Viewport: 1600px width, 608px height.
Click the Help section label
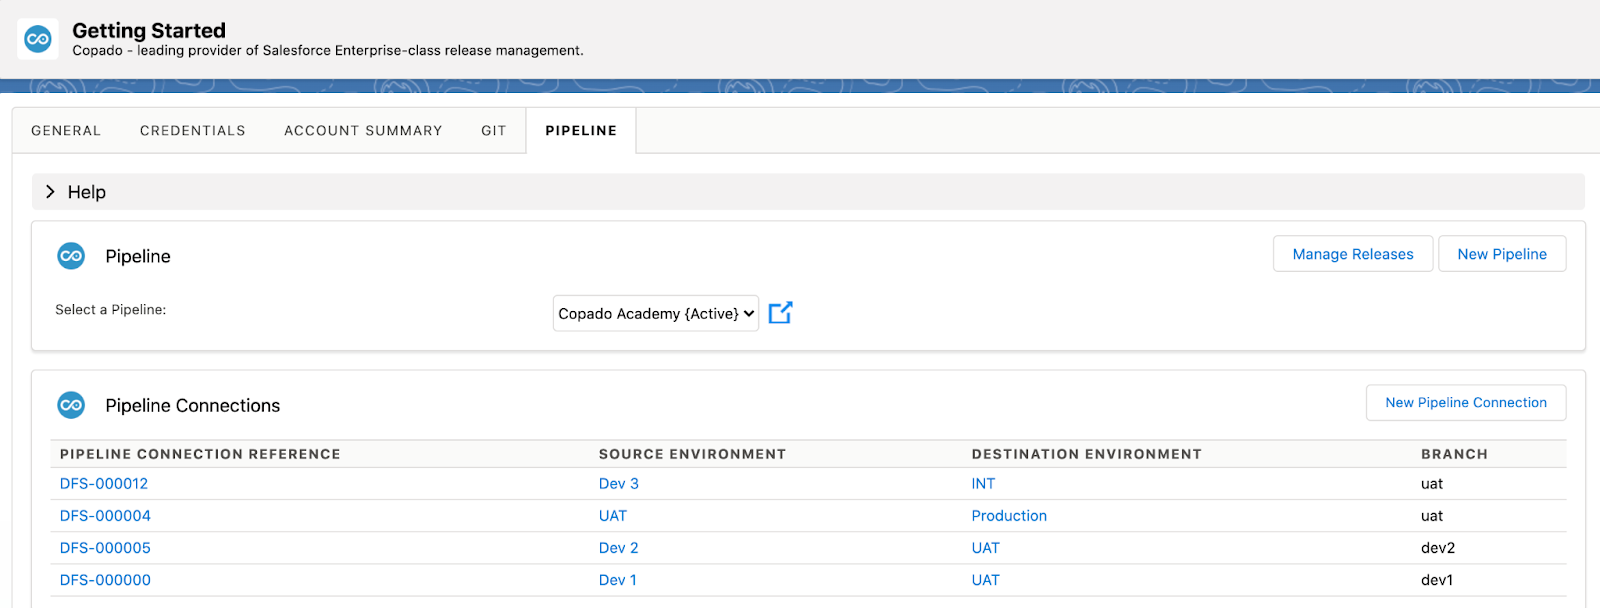pos(87,192)
